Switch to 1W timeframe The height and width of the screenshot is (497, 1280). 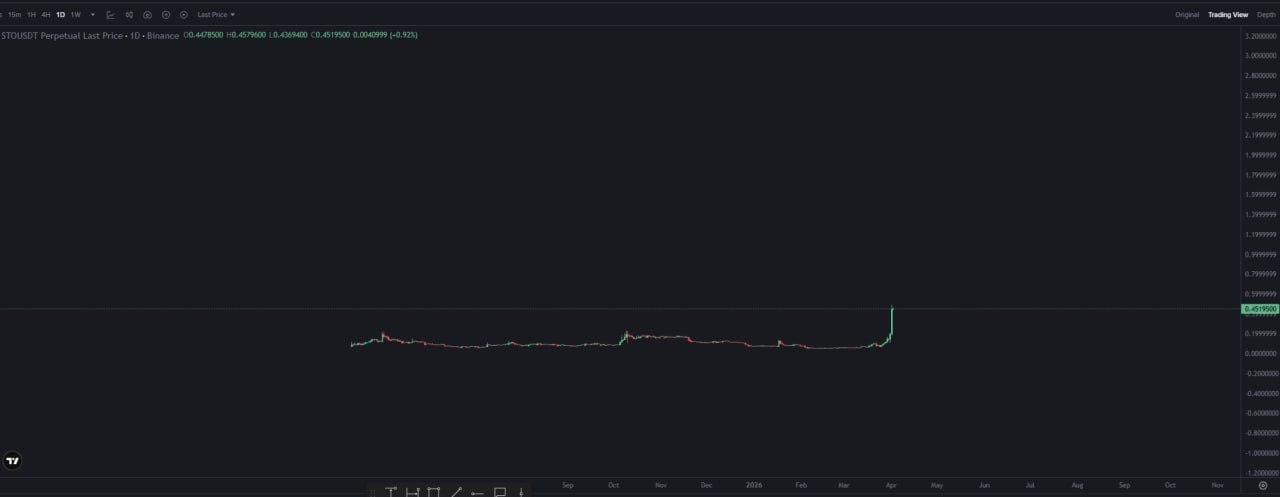(76, 15)
